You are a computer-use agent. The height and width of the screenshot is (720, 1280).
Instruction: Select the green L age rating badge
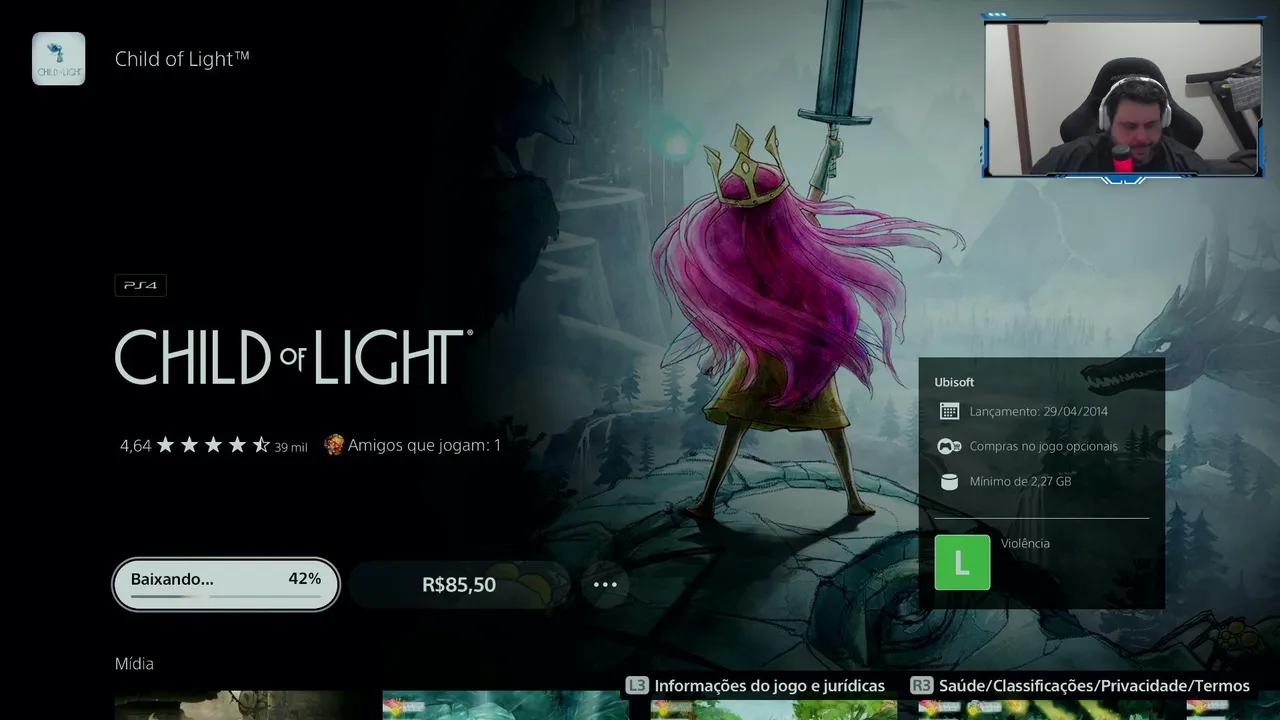pyautogui.click(x=962, y=562)
